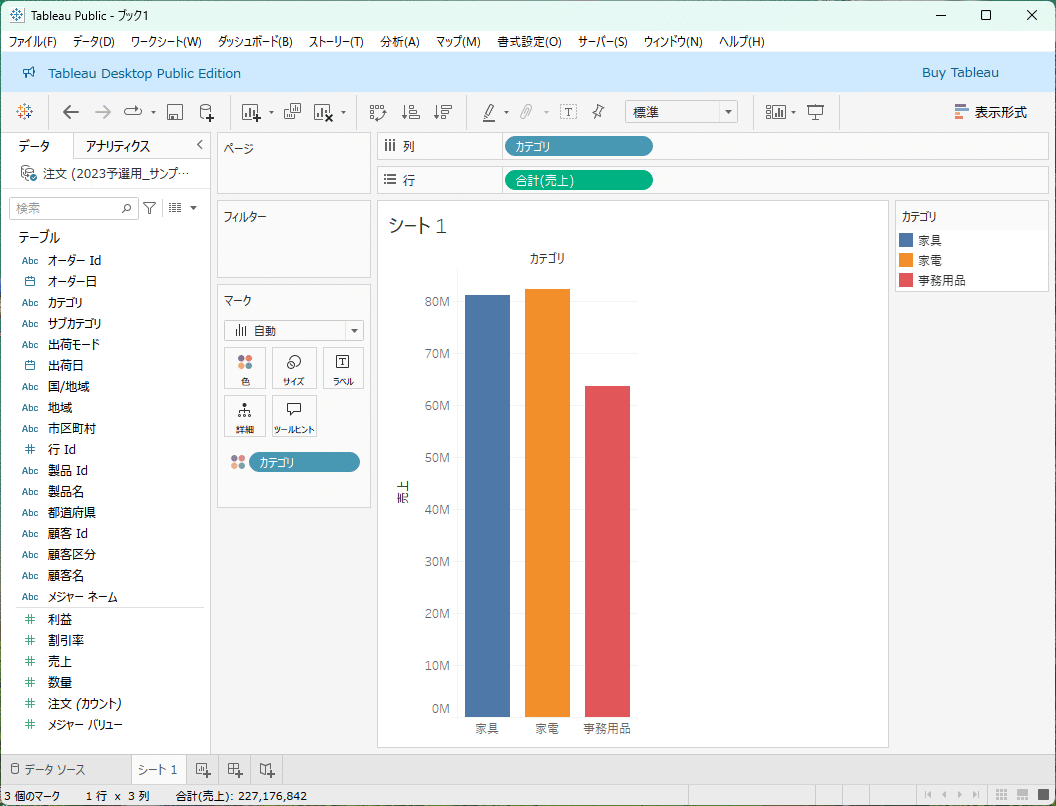1056x806 pixels.
Task: Click the New Data Source icon
Action: coord(206,112)
